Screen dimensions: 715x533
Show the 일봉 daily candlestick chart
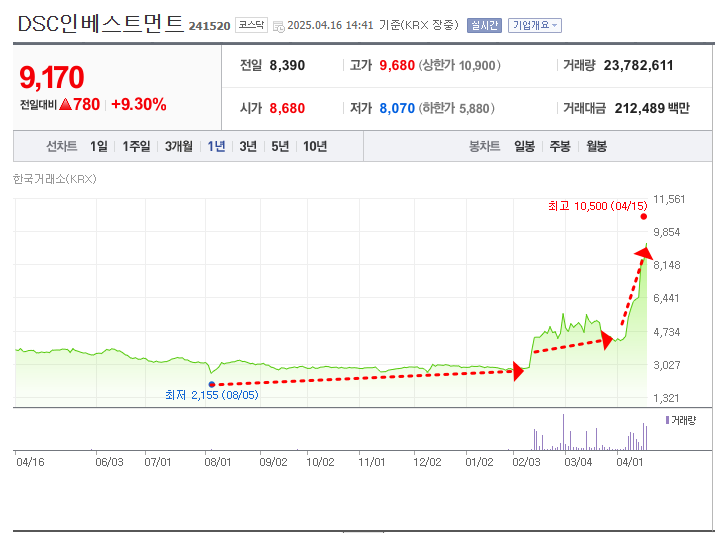524,146
